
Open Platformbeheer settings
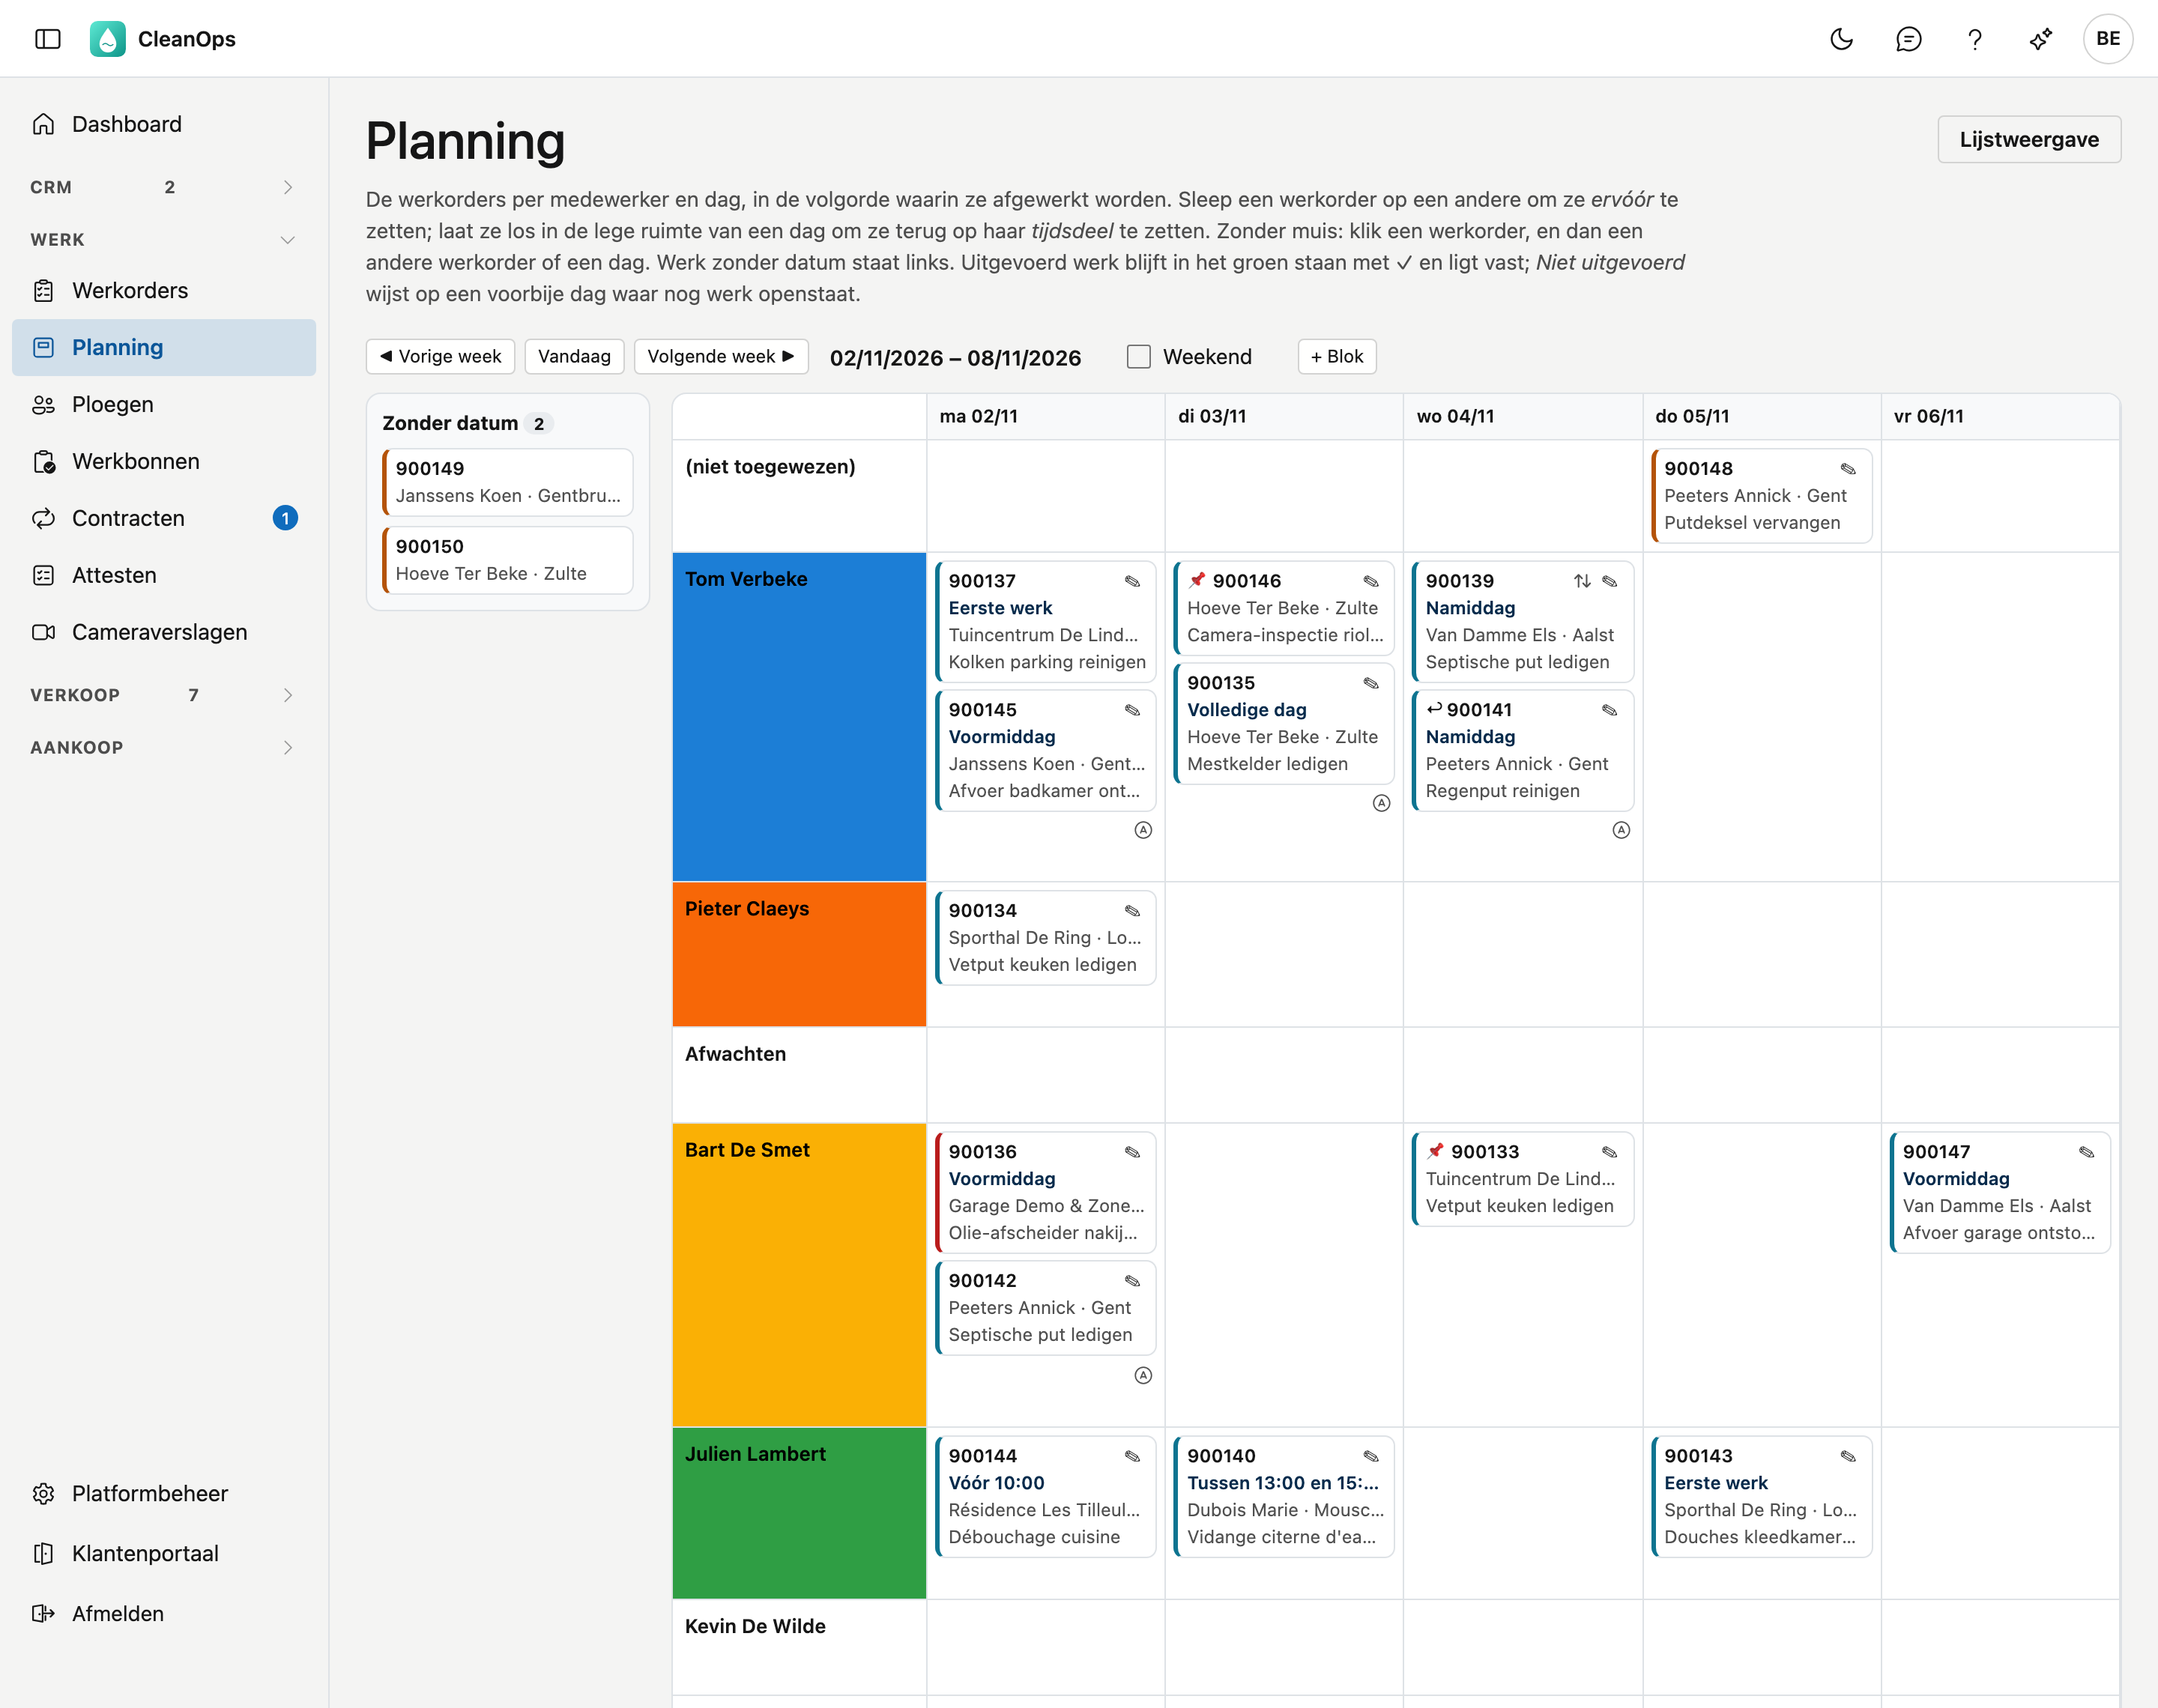pos(164,1493)
